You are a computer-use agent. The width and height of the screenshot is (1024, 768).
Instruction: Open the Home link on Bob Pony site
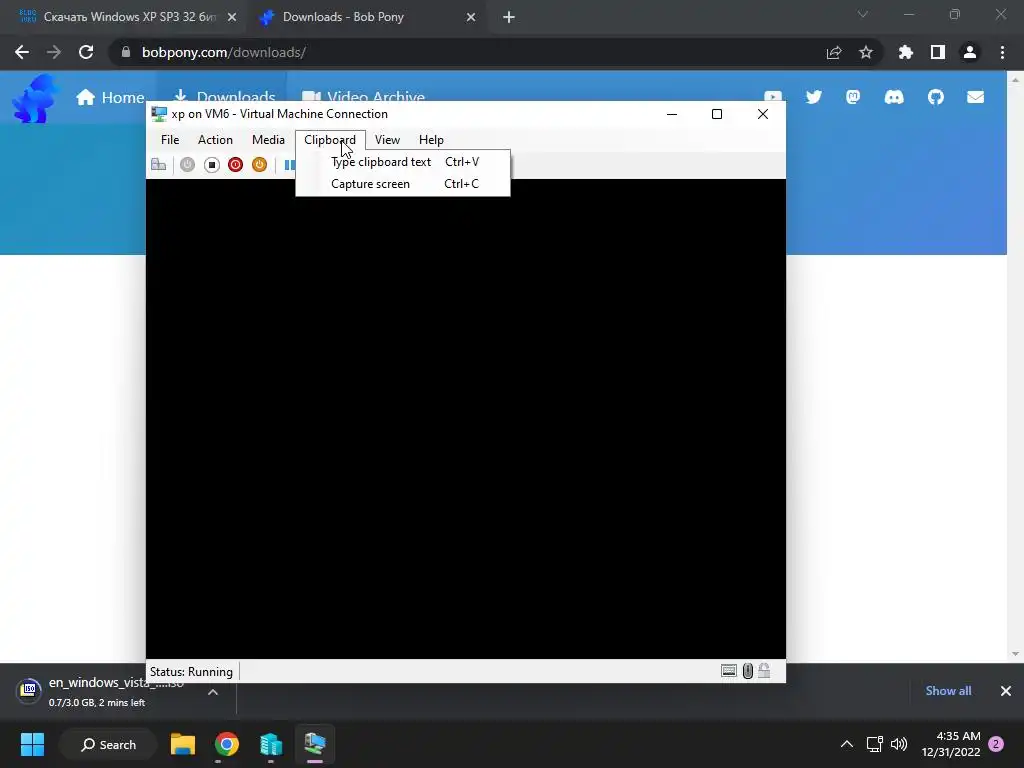[x=110, y=97]
